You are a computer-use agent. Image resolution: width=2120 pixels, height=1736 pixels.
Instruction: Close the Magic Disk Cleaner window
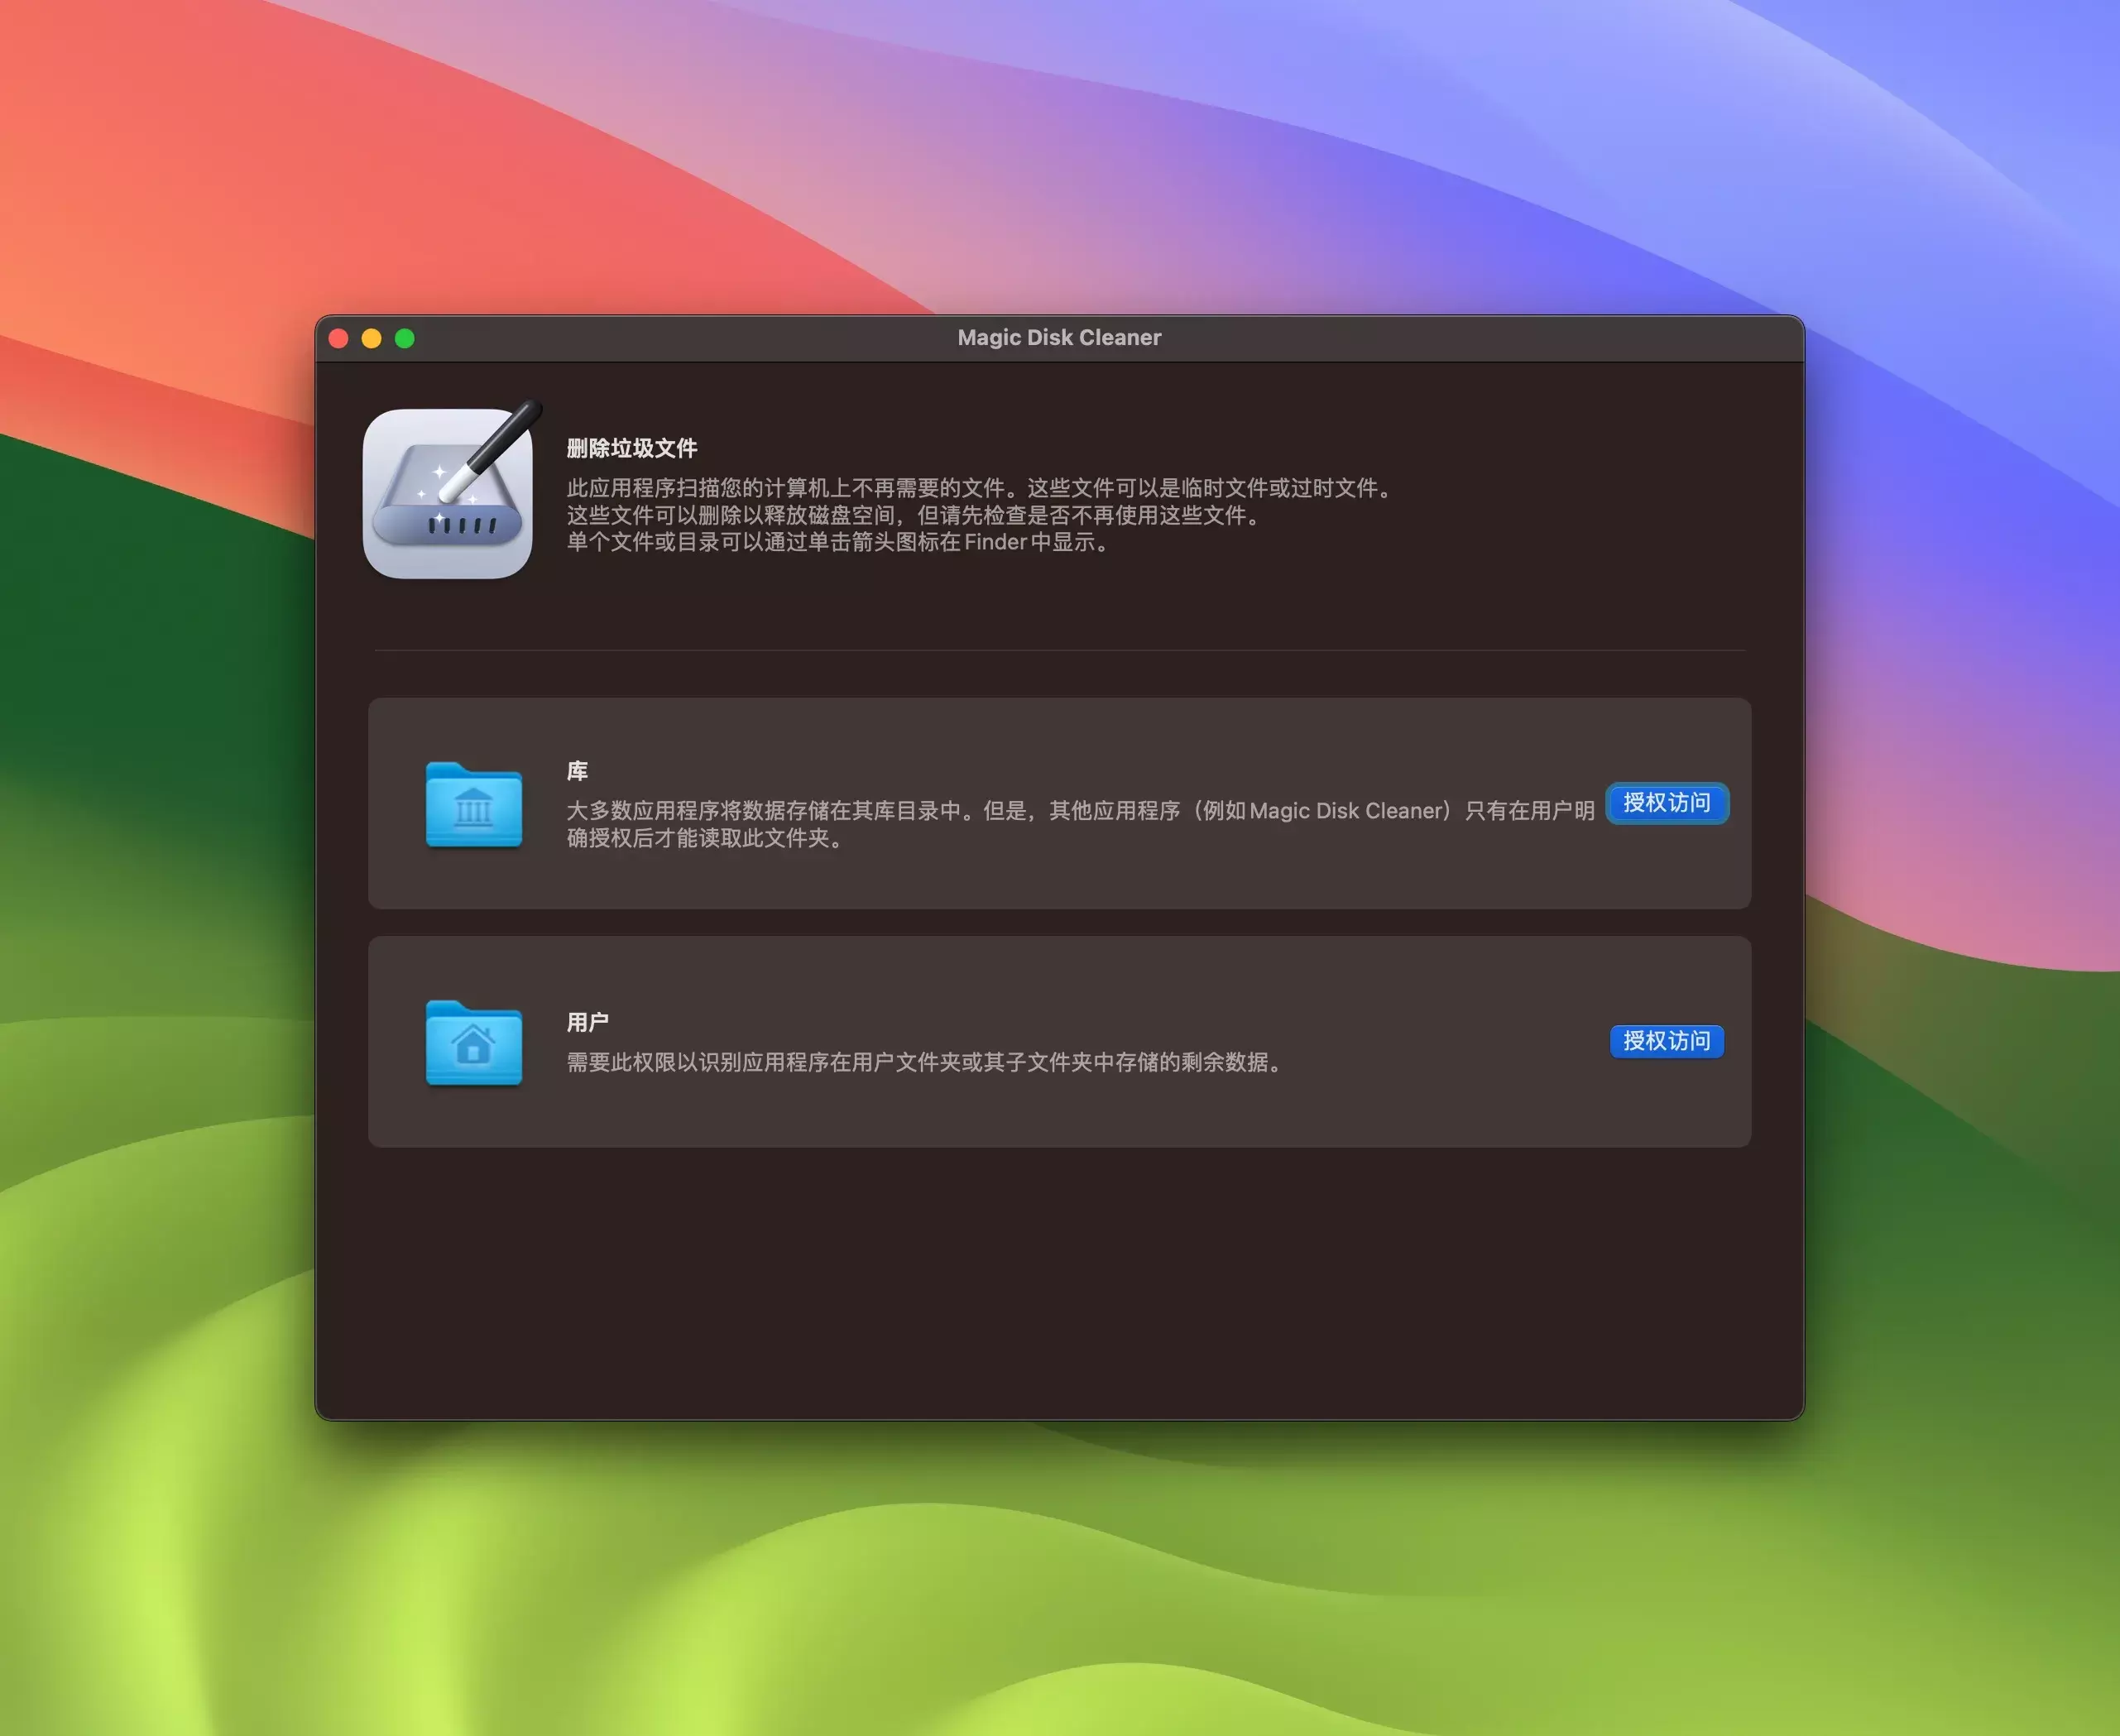338,338
